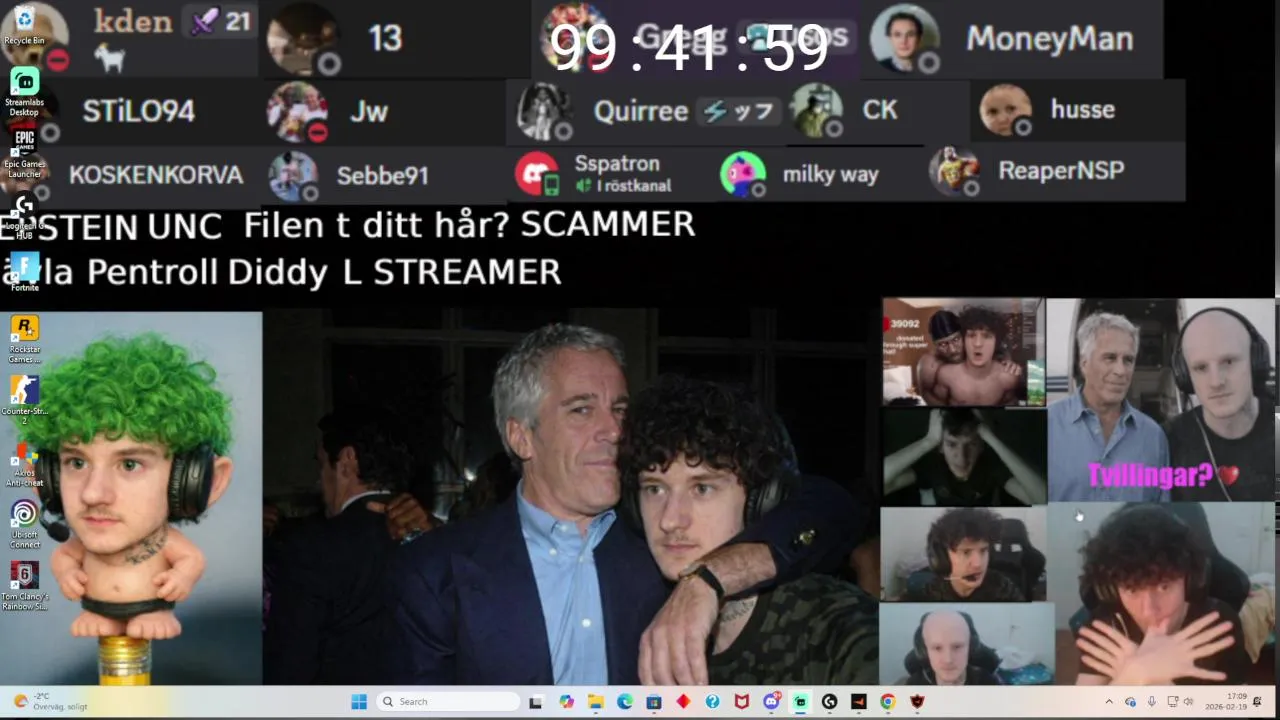Open the blue question mark help app
This screenshot has height=720, width=1280.
(712, 702)
